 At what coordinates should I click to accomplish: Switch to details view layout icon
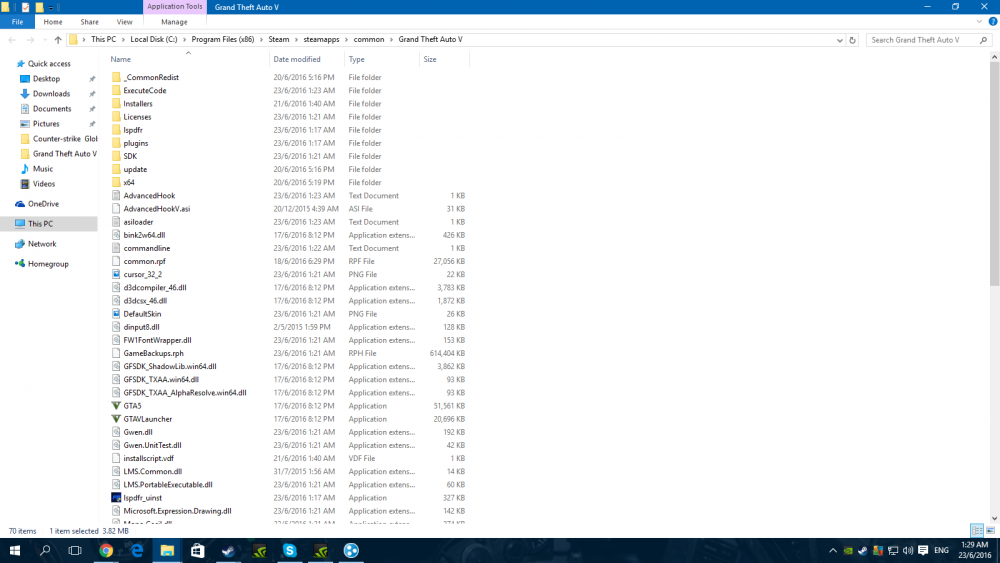[976, 530]
